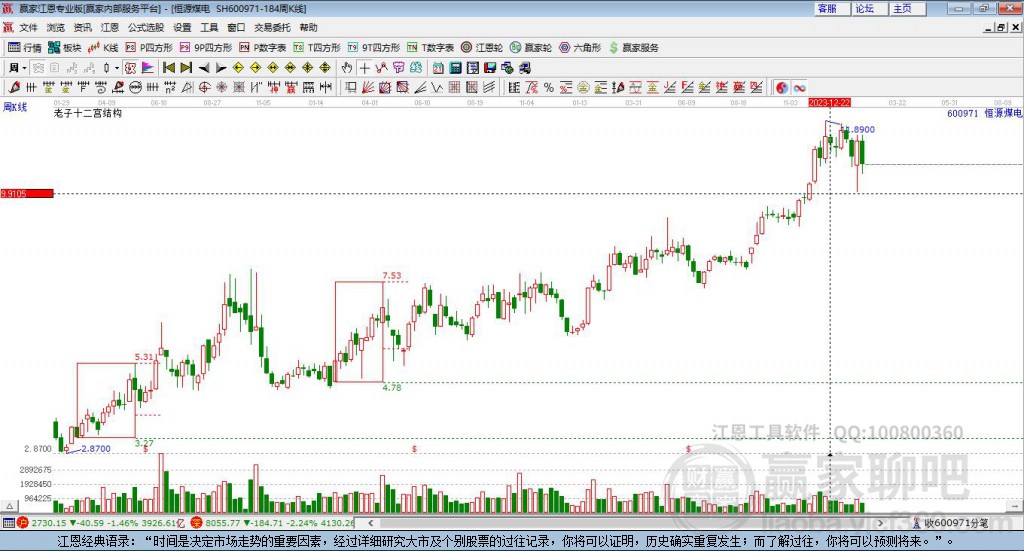
Task: Click the n² number tool icon
Action: tap(170, 87)
